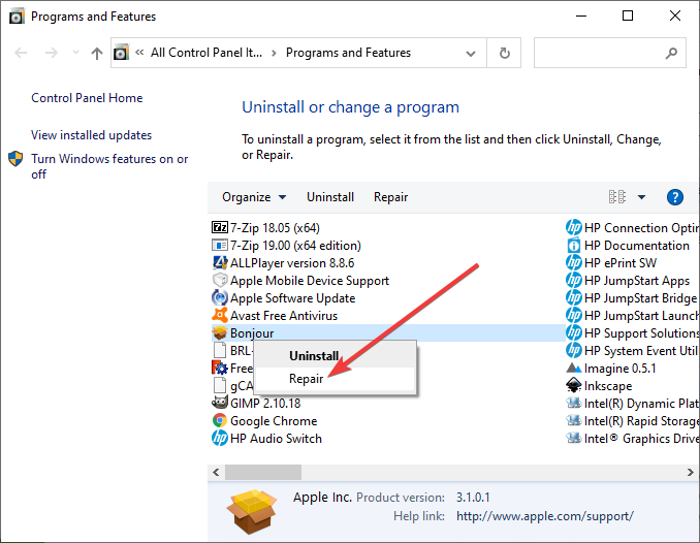Screen dimensions: 700x543
Task: Open help with the question mark icon
Action: click(674, 197)
